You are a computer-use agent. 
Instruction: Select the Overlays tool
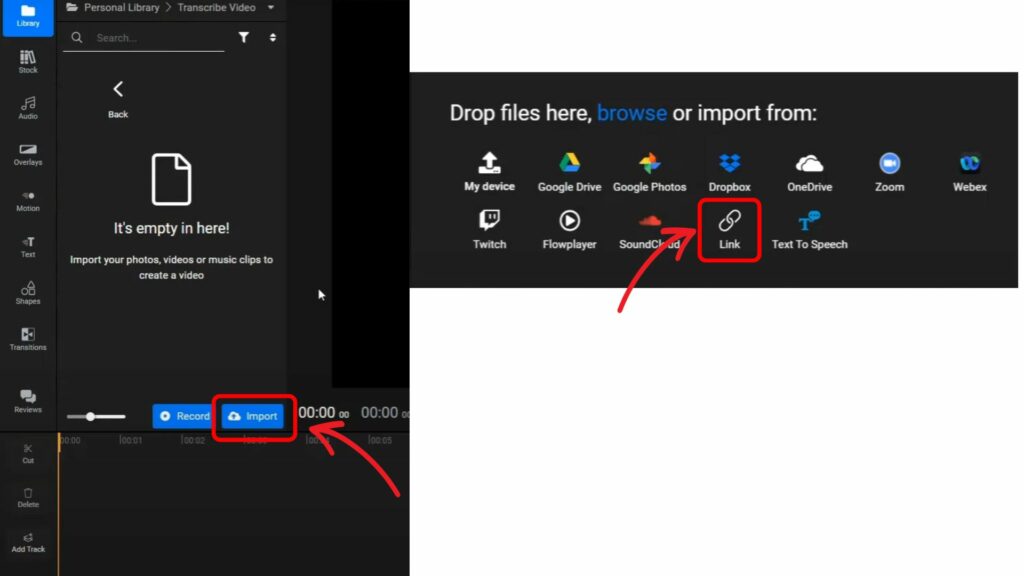pyautogui.click(x=27, y=155)
